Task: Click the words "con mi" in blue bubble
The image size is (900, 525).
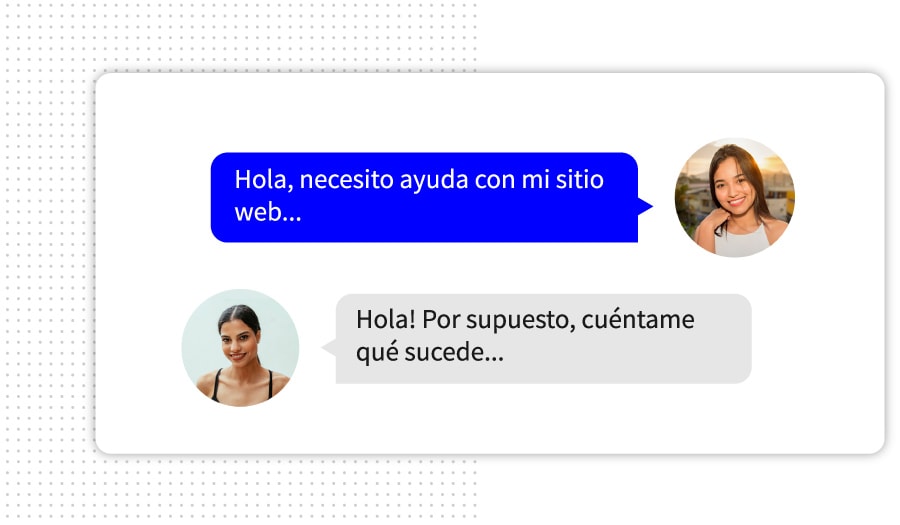Action: pos(512,180)
